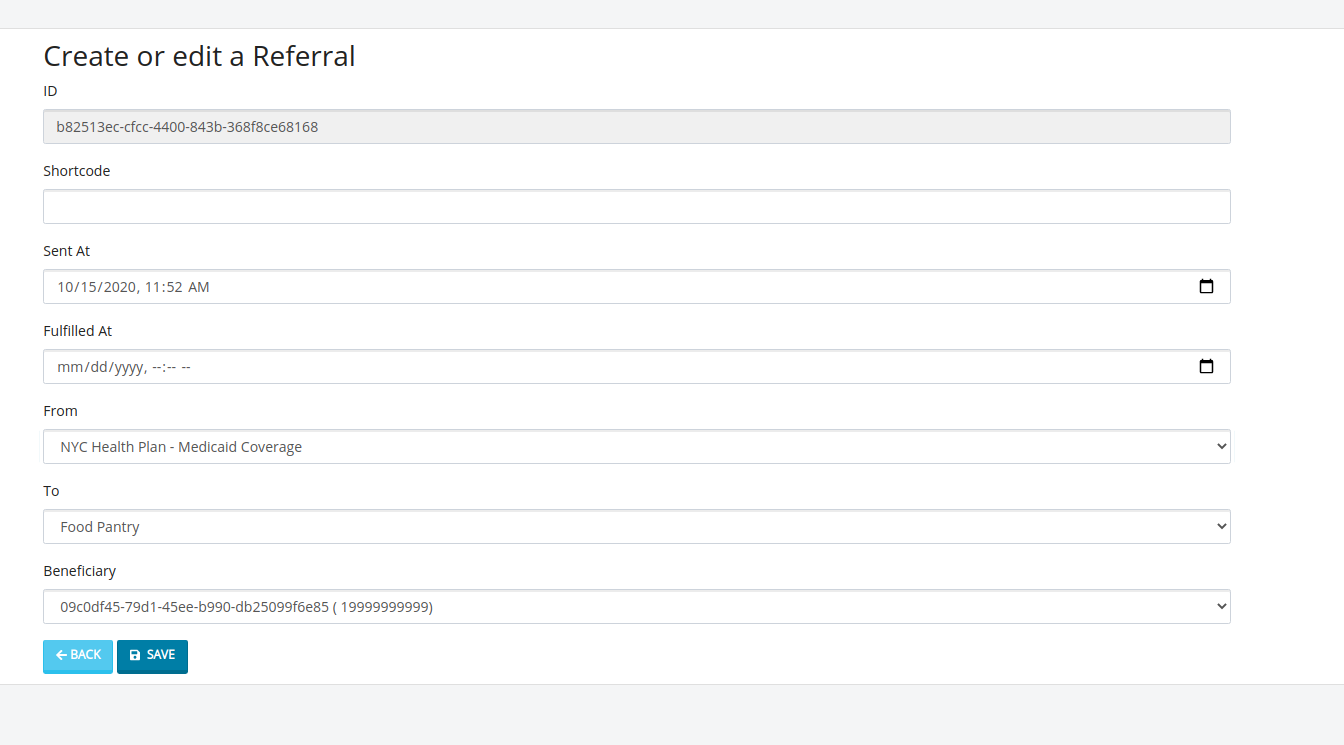Open the From dropdown
1344x745 pixels.
(636, 446)
